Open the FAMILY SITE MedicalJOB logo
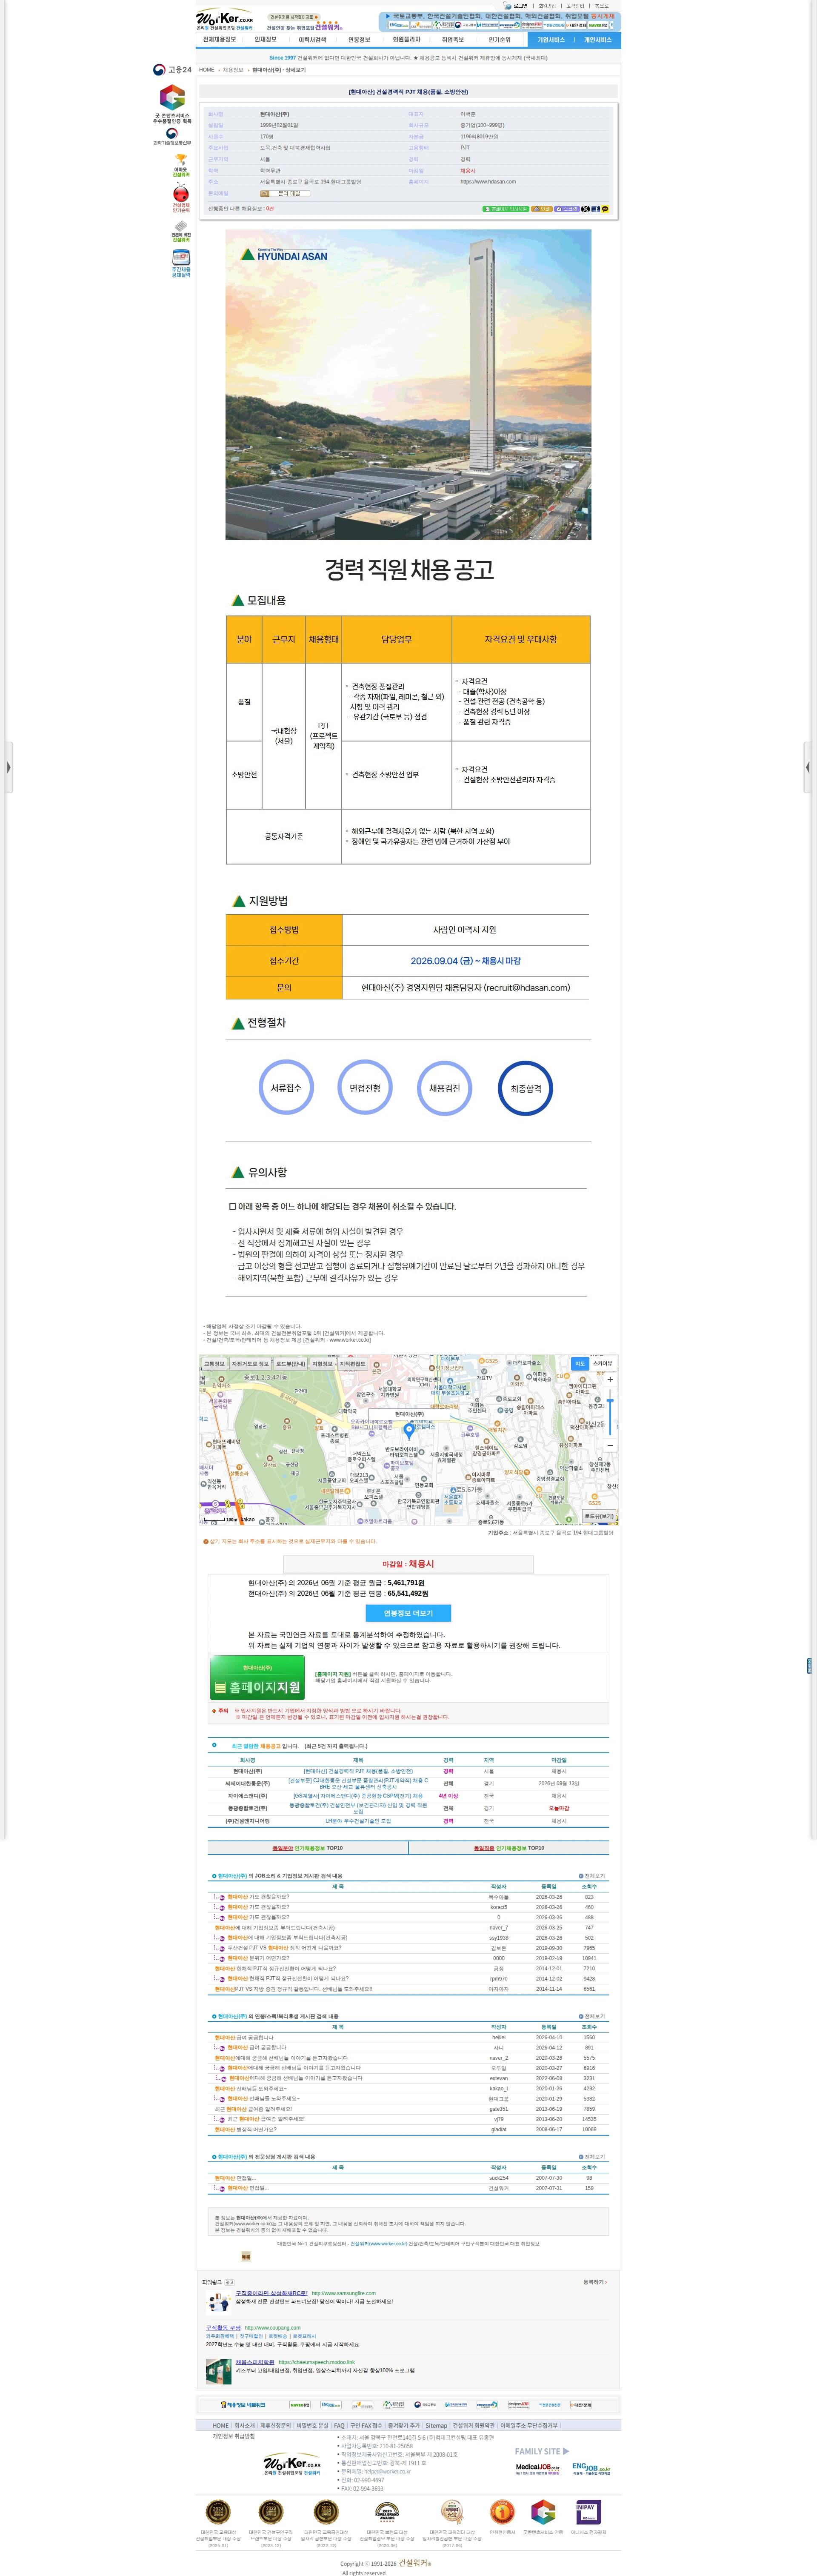The image size is (817, 2576). (538, 2469)
